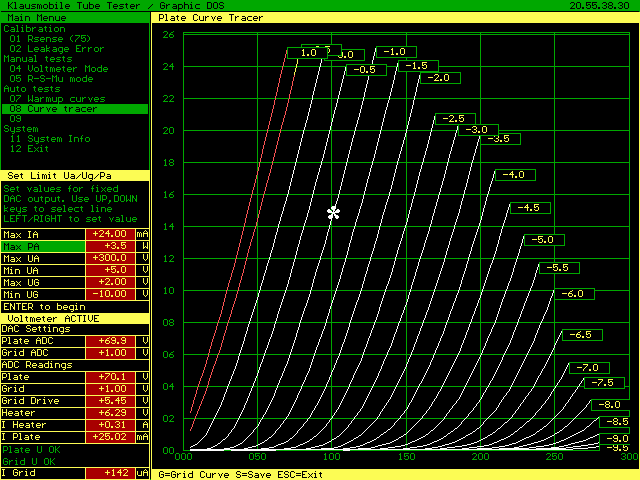
Task: Click the -6.0 curve label
Action: (x=574, y=294)
